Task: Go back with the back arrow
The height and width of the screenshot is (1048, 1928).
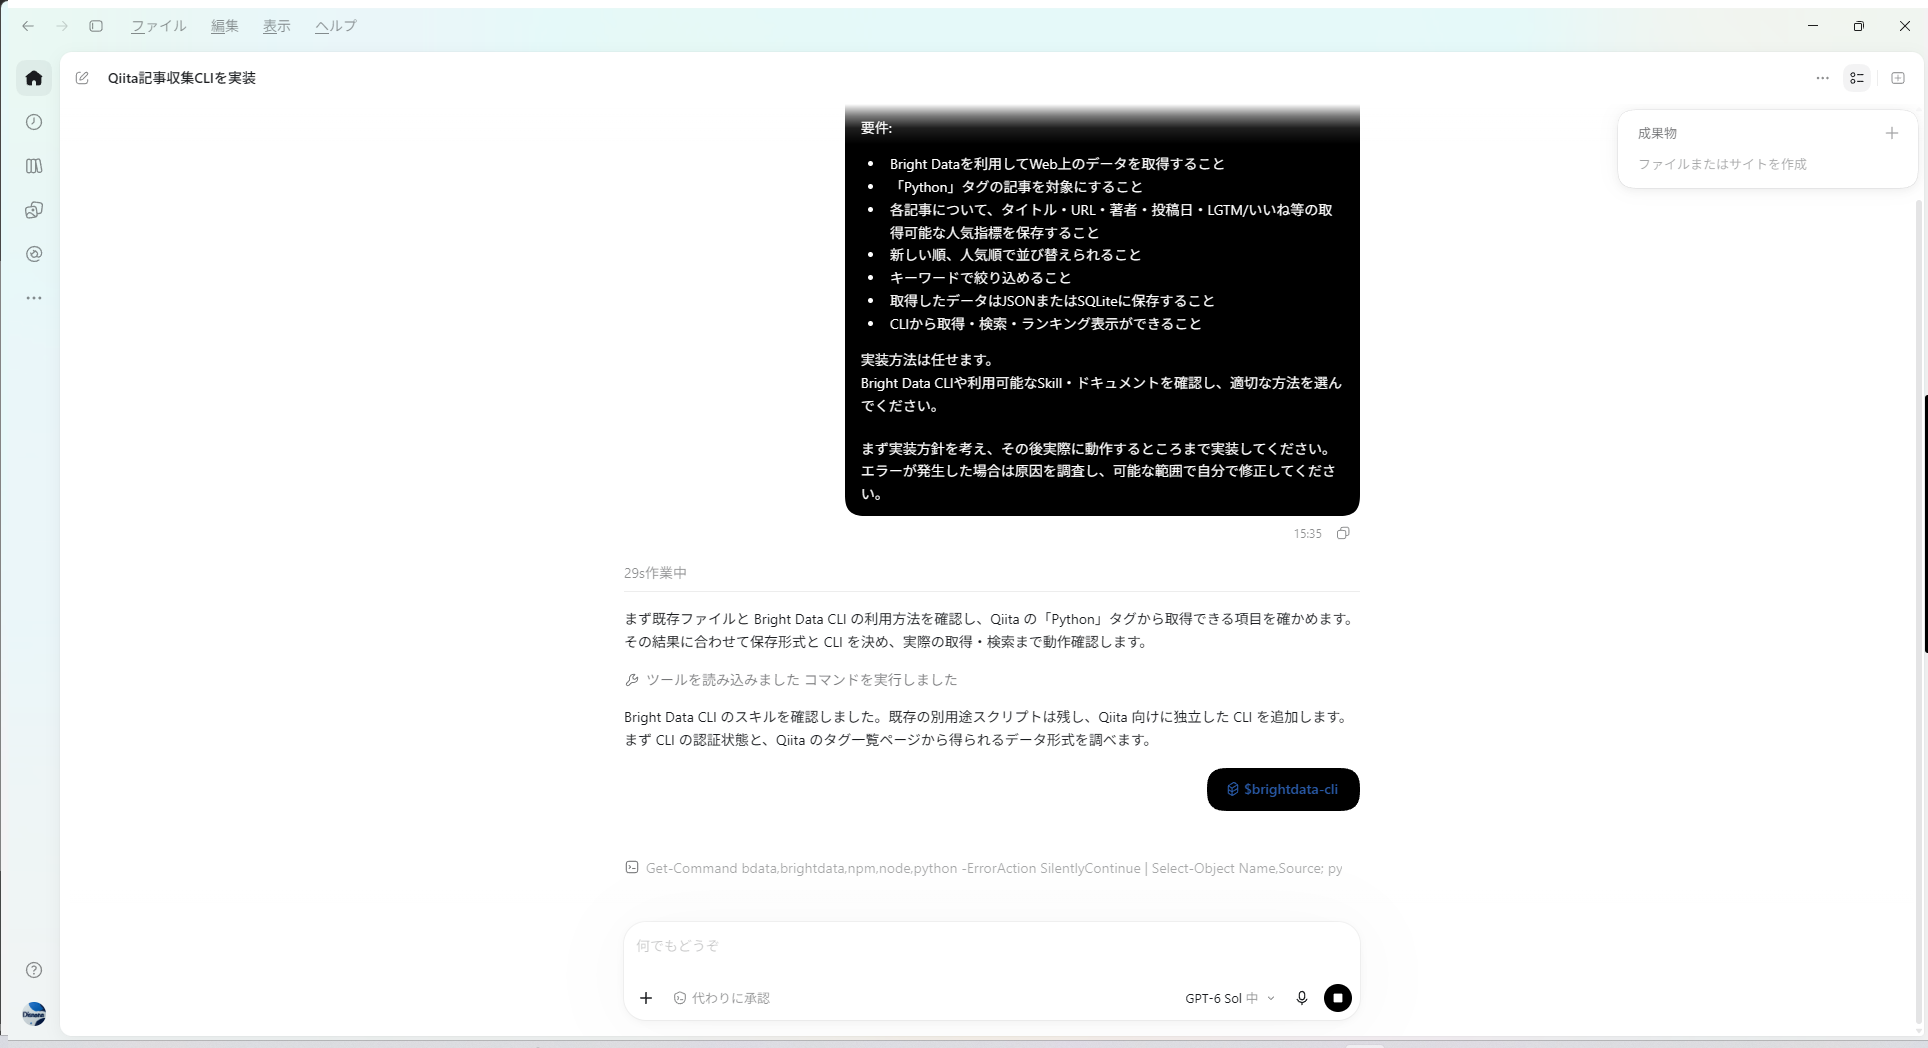Action: click(28, 26)
